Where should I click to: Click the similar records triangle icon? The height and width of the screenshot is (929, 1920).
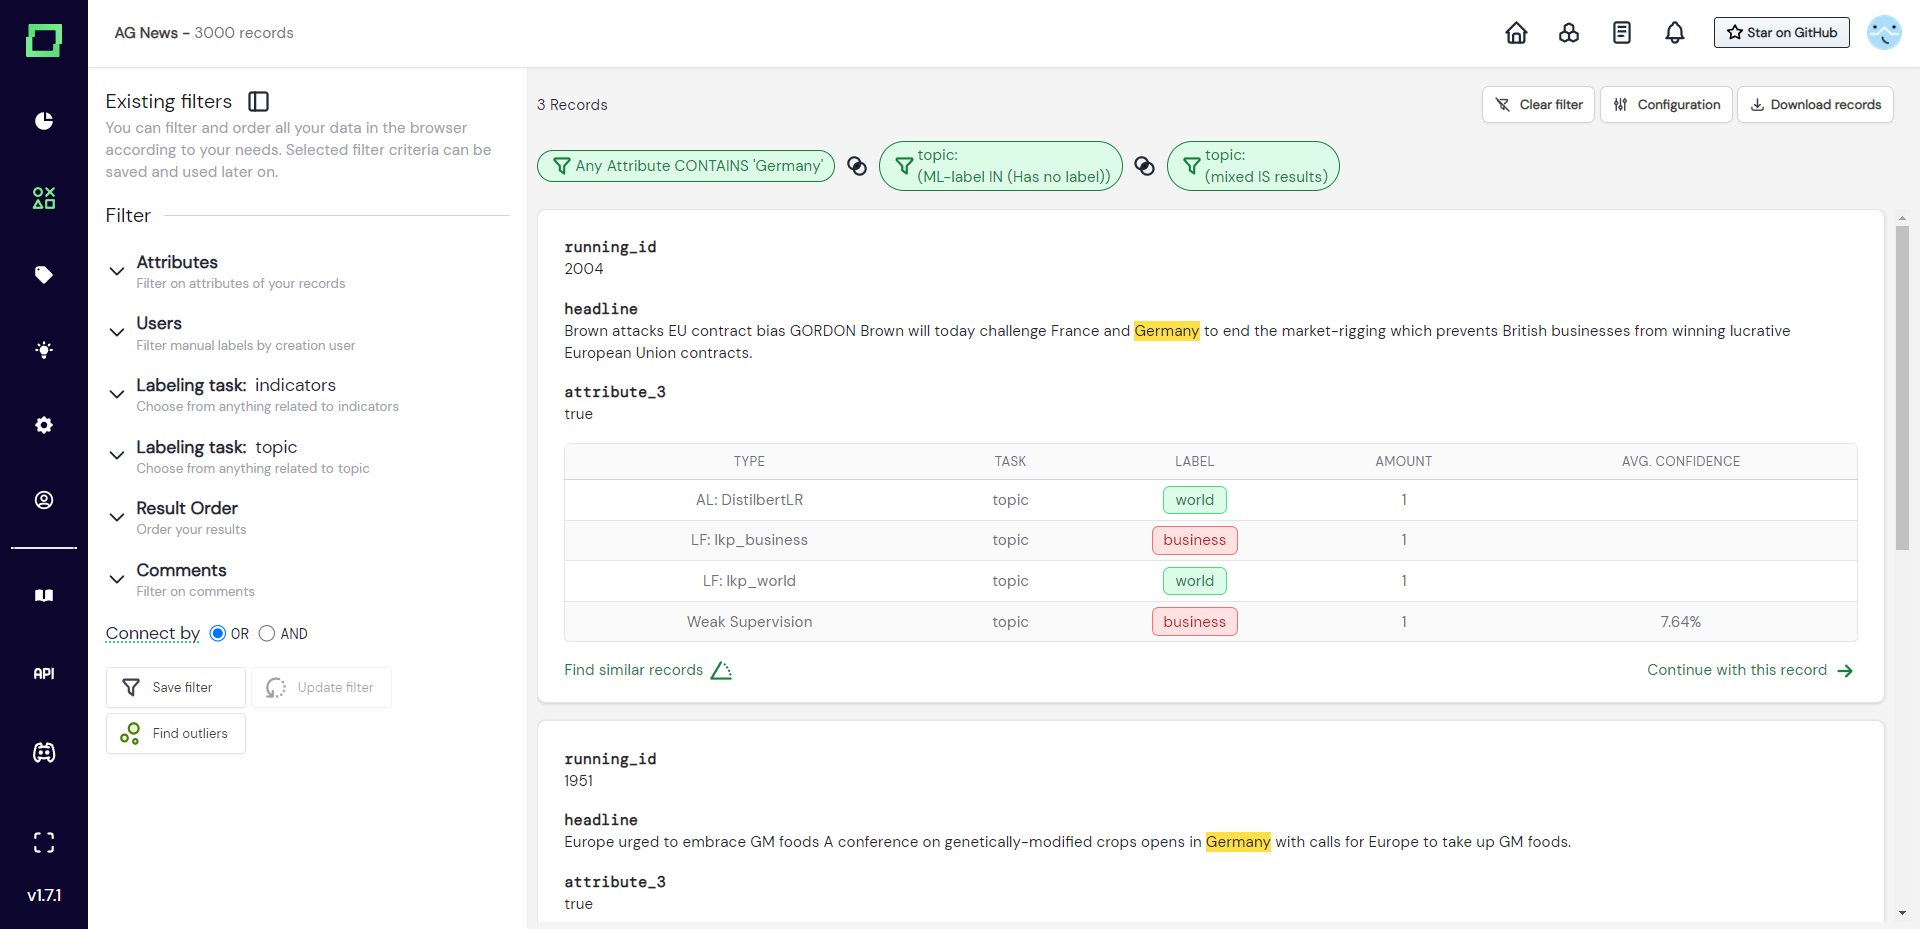click(x=721, y=670)
